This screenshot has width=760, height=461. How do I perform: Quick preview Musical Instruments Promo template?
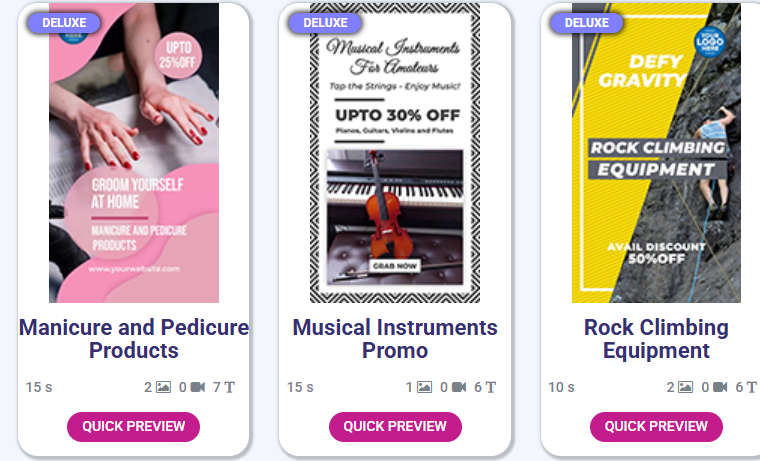coord(395,427)
